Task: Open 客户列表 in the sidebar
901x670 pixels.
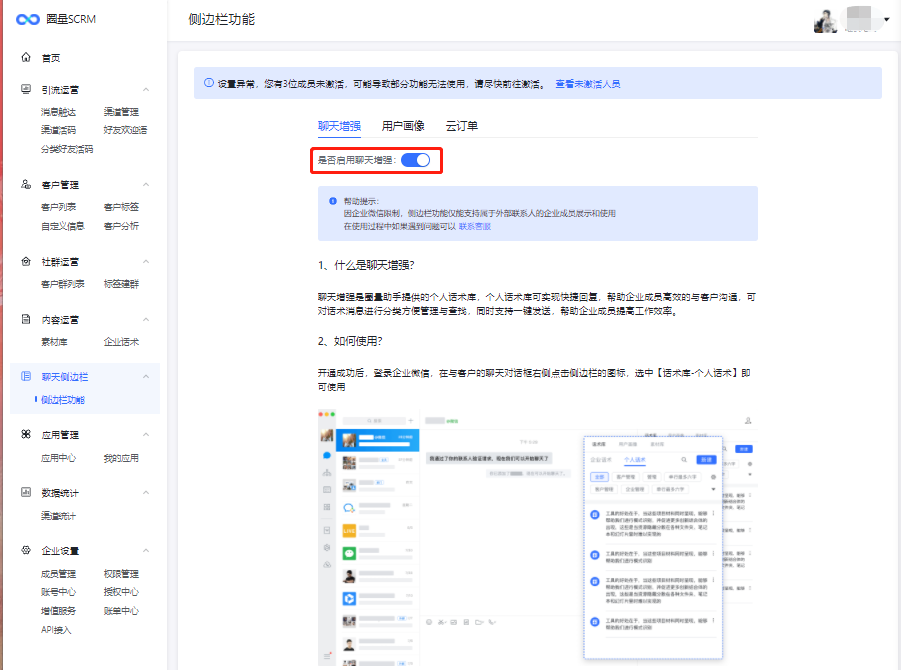Action: click(x=58, y=207)
